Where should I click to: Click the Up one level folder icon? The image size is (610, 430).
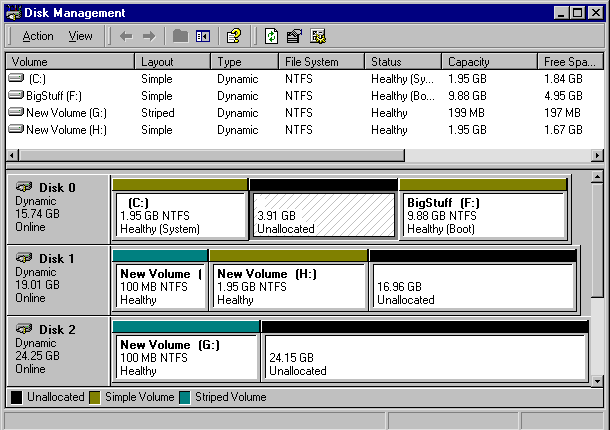pyautogui.click(x=180, y=36)
